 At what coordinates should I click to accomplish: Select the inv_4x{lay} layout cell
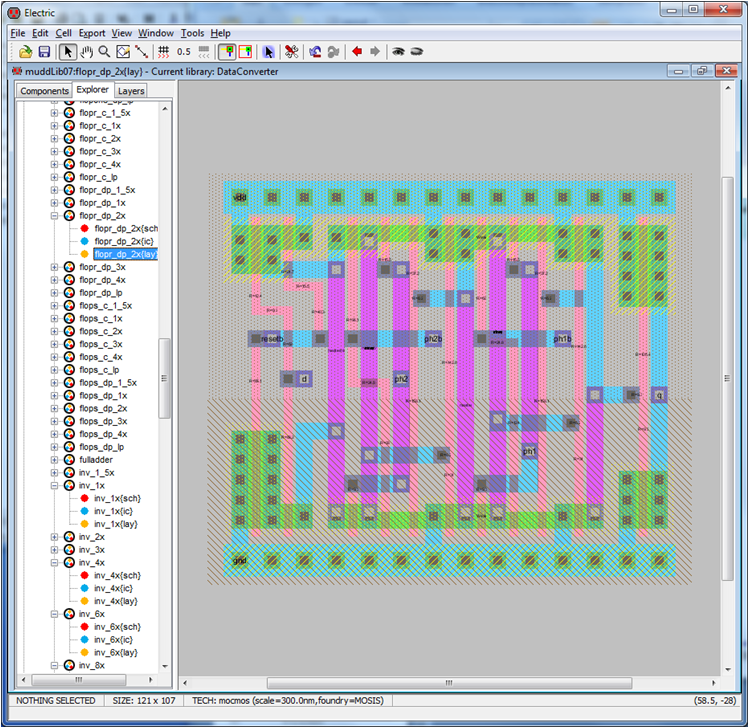click(x=116, y=601)
